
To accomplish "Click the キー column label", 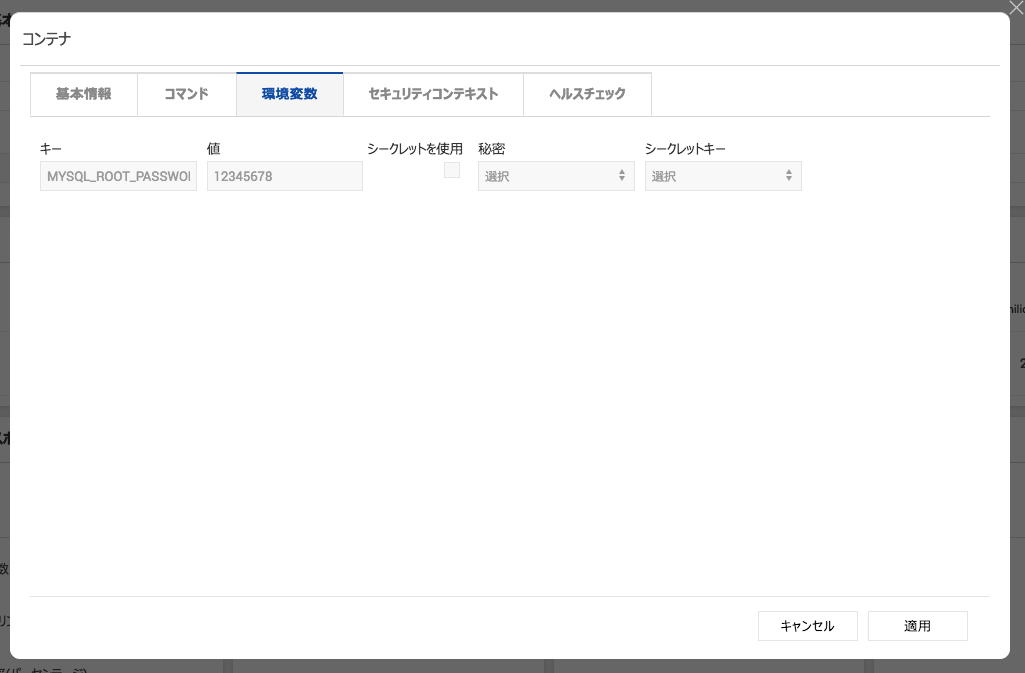I will click(x=50, y=149).
